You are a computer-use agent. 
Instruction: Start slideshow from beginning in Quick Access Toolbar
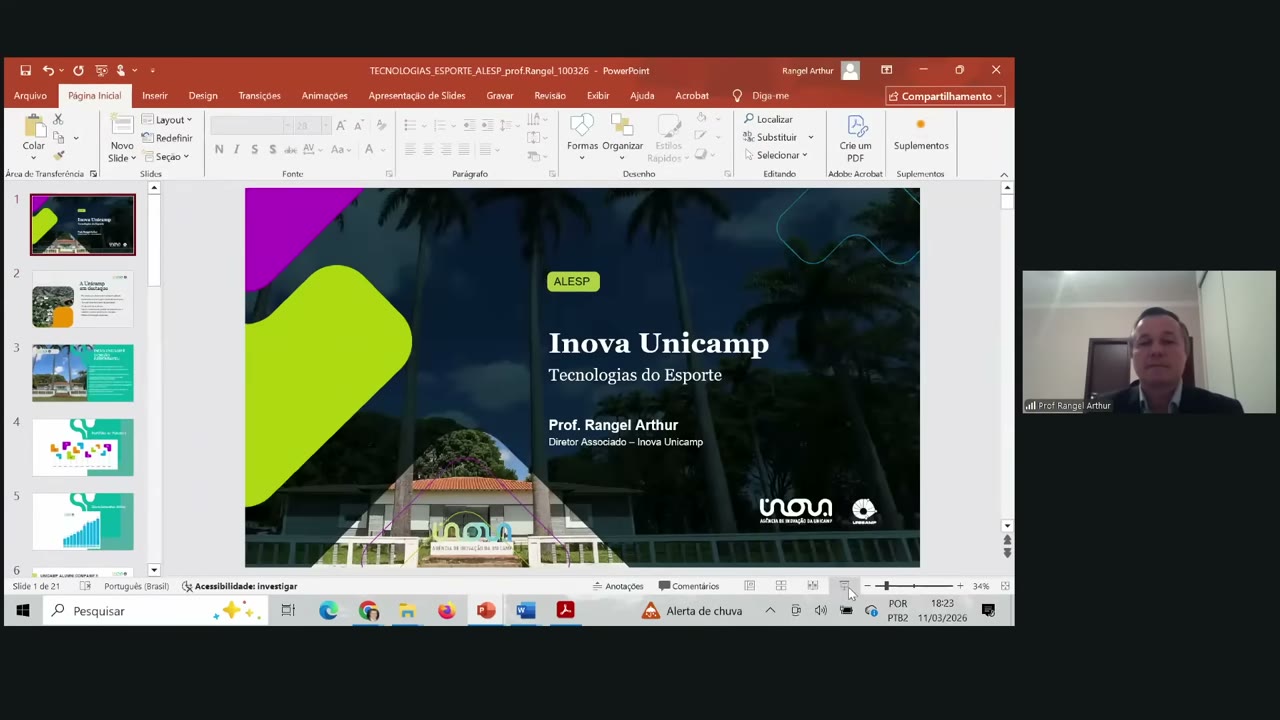point(101,71)
